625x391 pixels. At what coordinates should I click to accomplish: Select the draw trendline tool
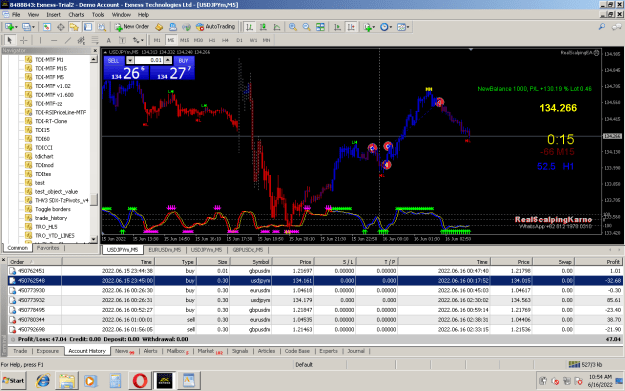[68, 40]
